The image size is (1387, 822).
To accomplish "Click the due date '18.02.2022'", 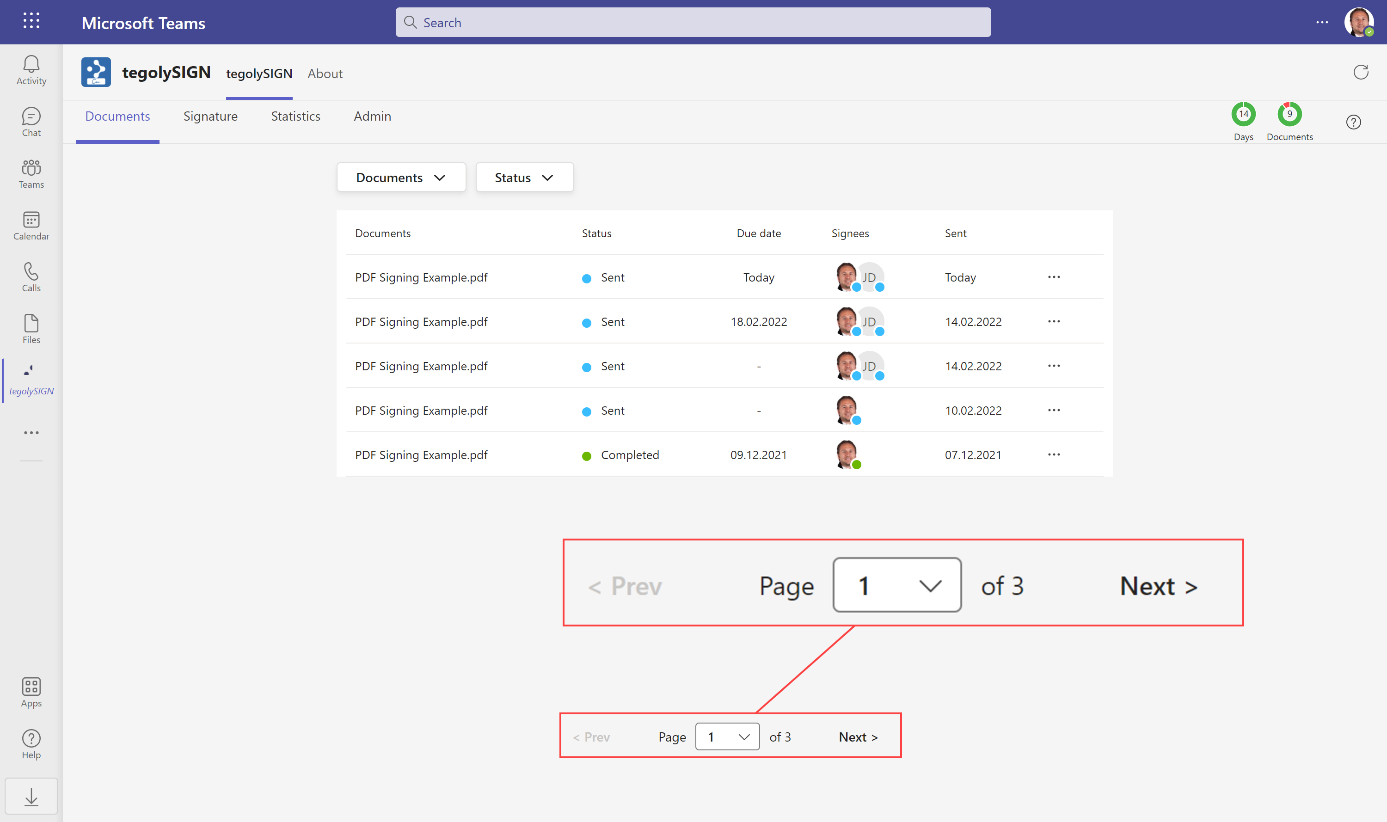I will 759,322.
